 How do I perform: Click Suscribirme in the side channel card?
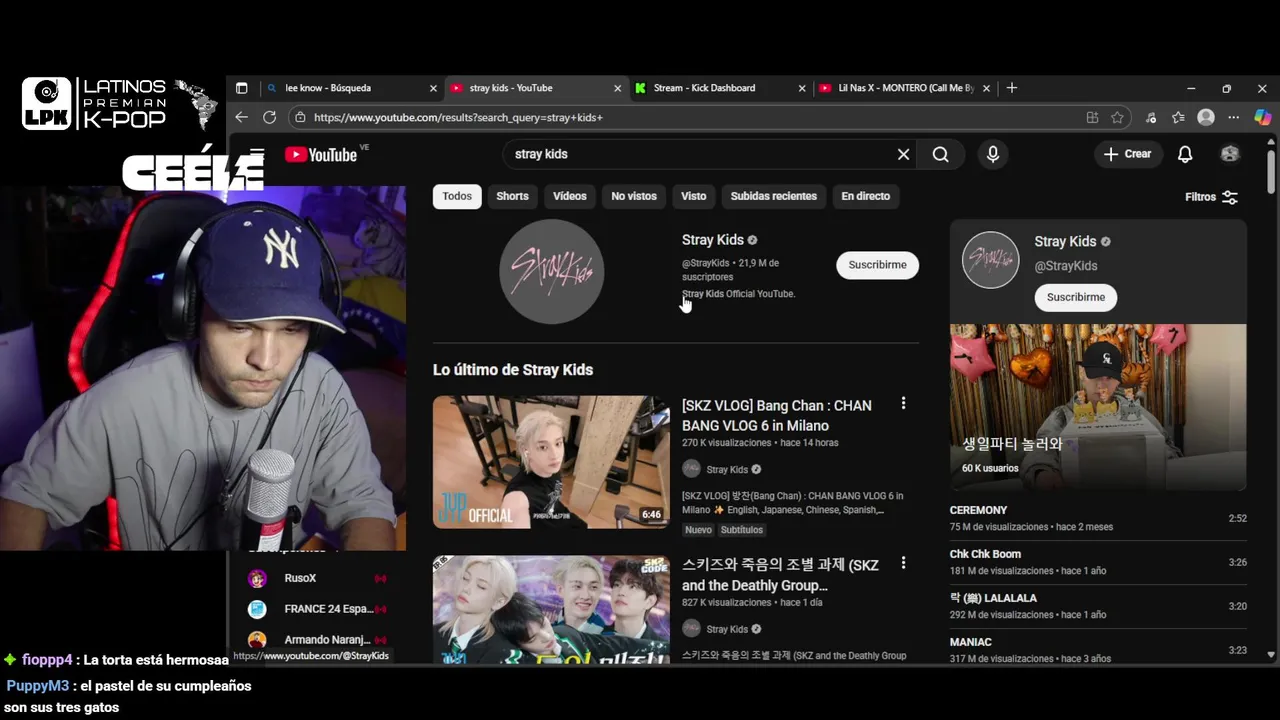coord(1076,297)
